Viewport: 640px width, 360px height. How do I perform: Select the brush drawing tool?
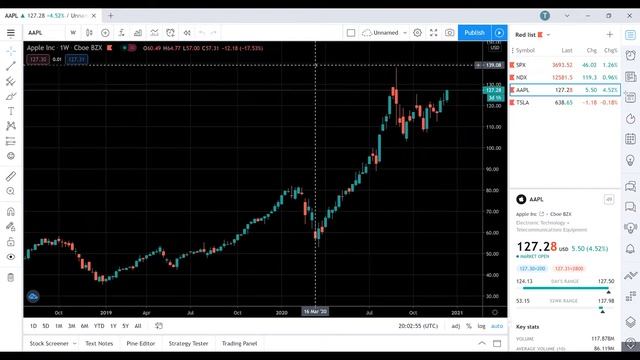(x=11, y=96)
